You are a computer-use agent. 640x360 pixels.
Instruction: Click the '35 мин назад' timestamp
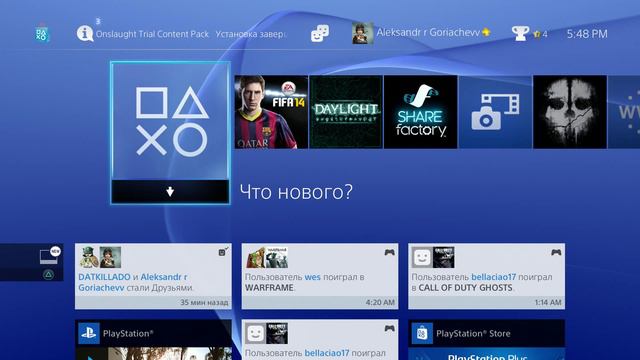(204, 302)
